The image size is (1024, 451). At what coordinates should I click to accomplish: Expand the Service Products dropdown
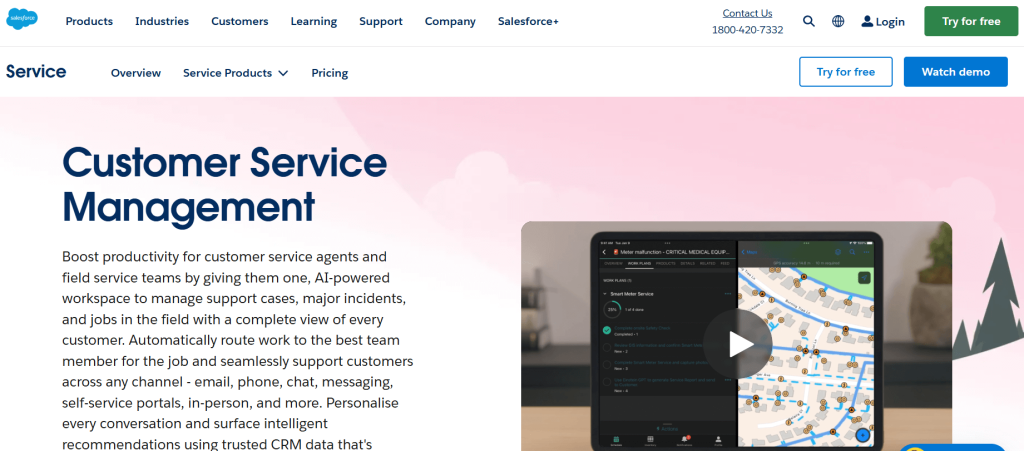(x=235, y=73)
